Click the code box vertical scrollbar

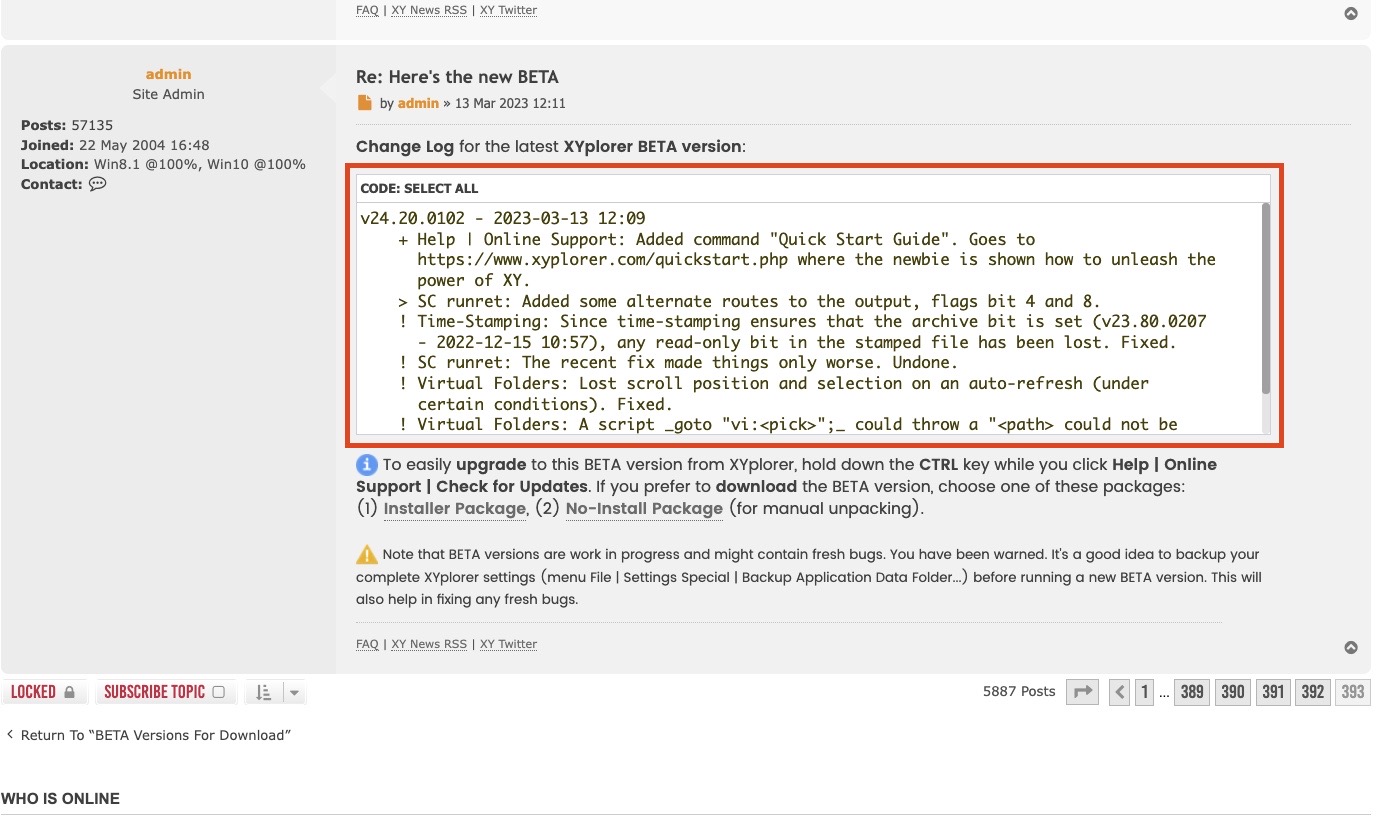(1265, 300)
